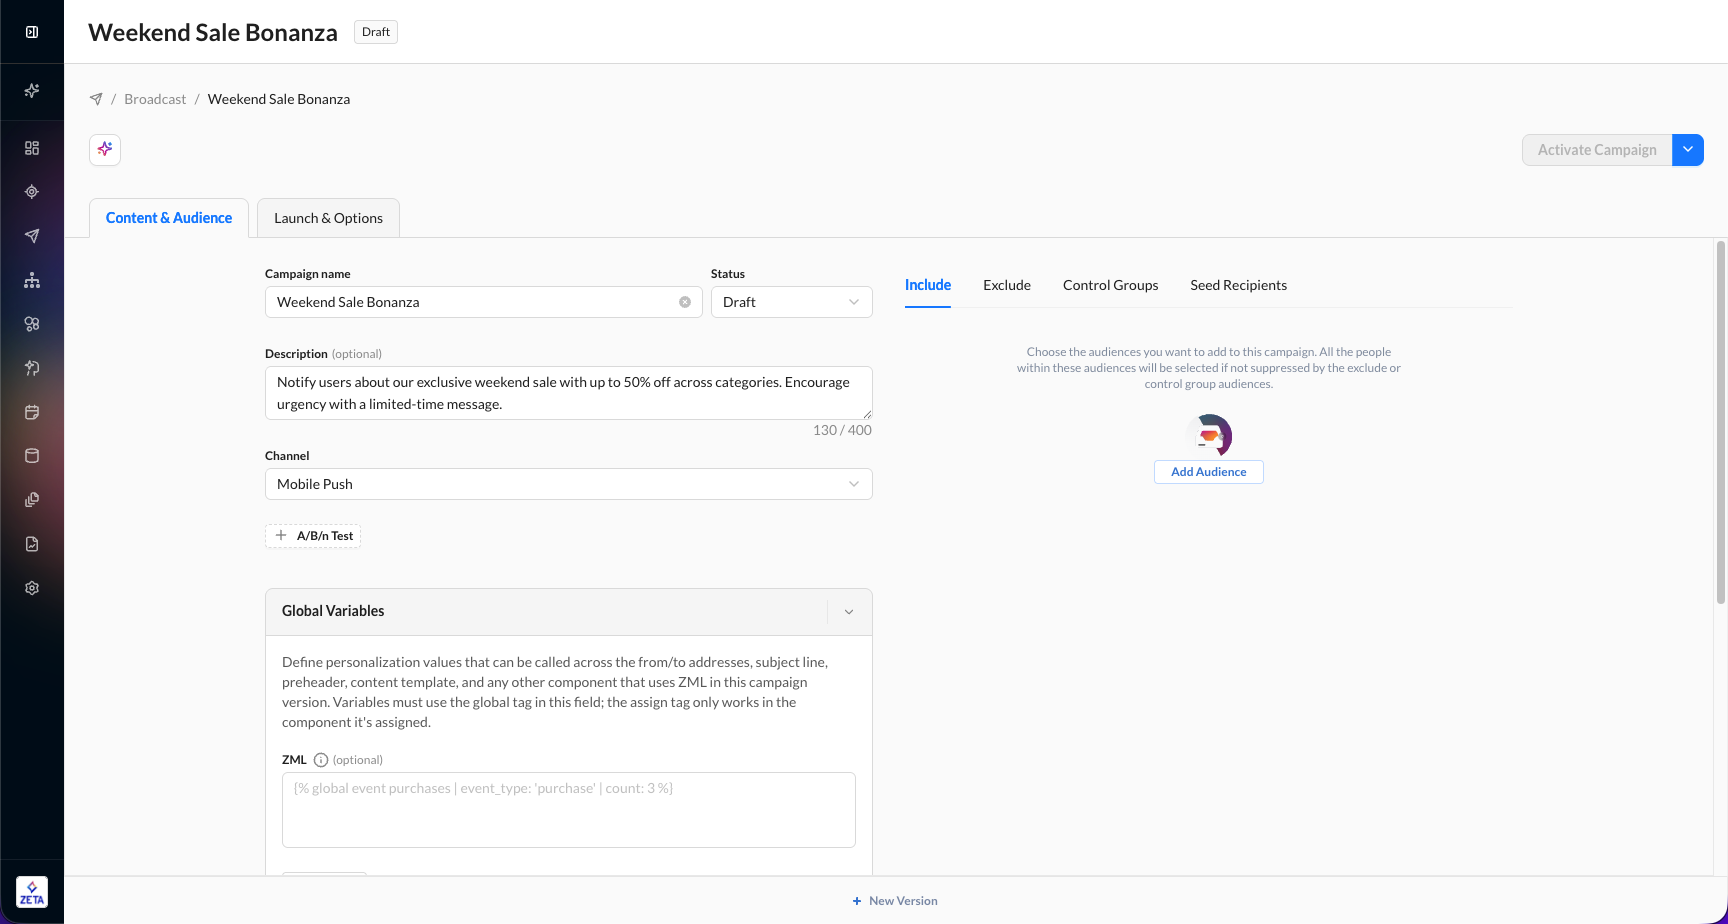Open the Status dropdown showing Draft

coord(792,302)
